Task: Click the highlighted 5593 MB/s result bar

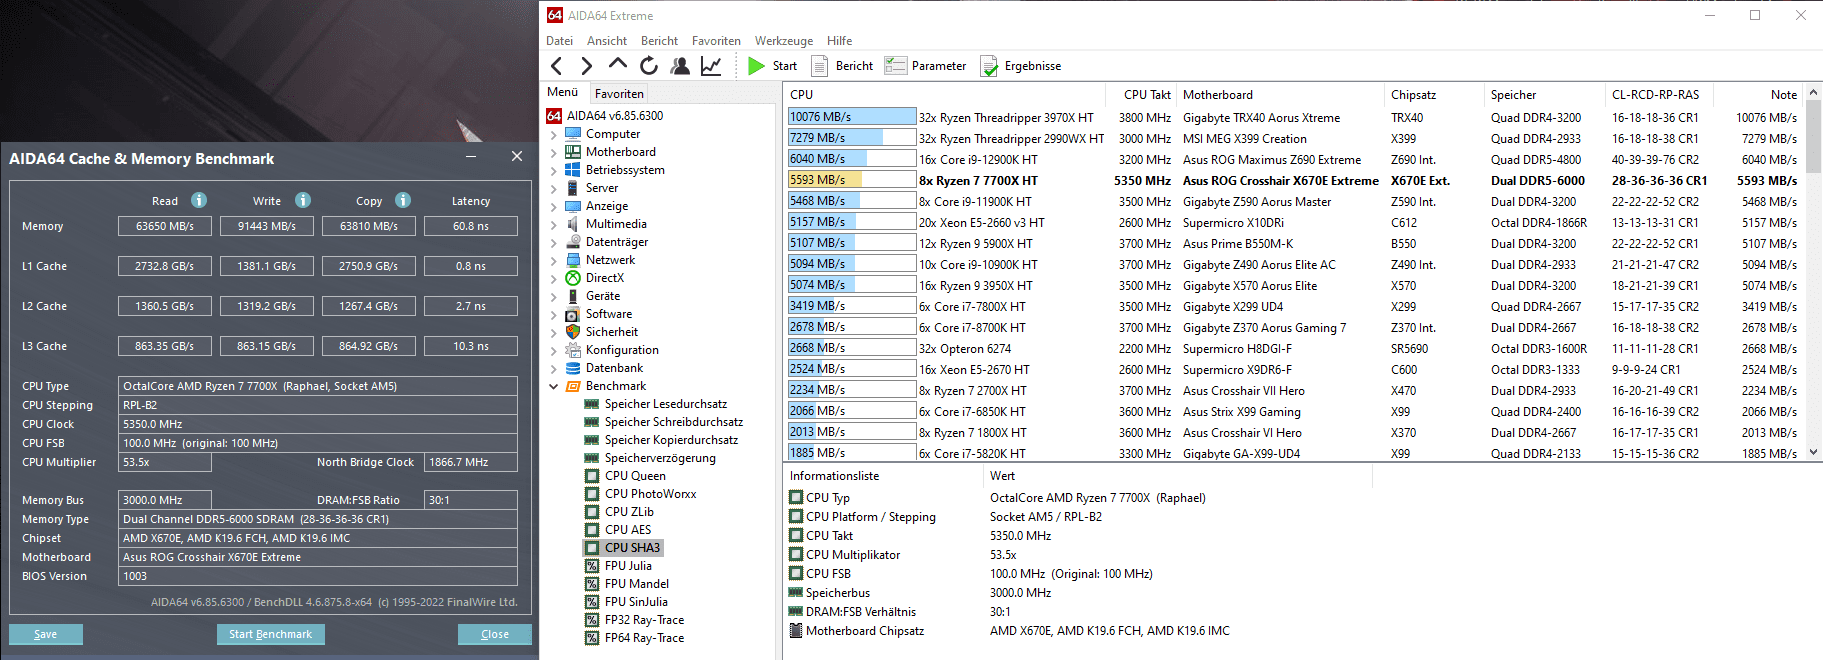Action: pyautogui.click(x=852, y=180)
